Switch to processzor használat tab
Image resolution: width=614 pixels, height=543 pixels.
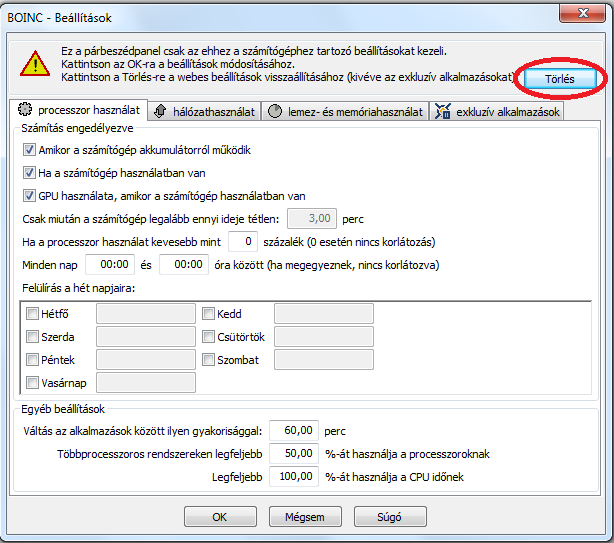click(80, 110)
